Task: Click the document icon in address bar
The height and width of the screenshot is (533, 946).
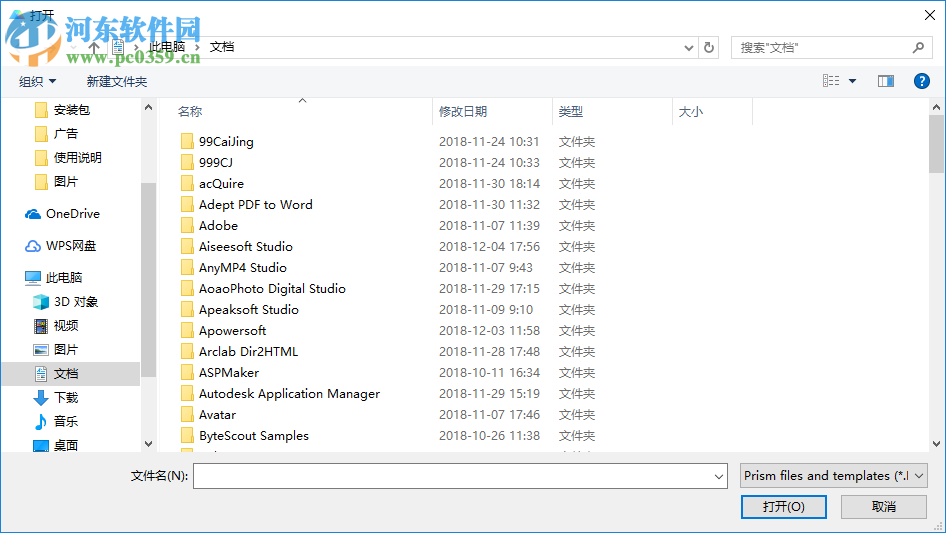Action: point(118,47)
